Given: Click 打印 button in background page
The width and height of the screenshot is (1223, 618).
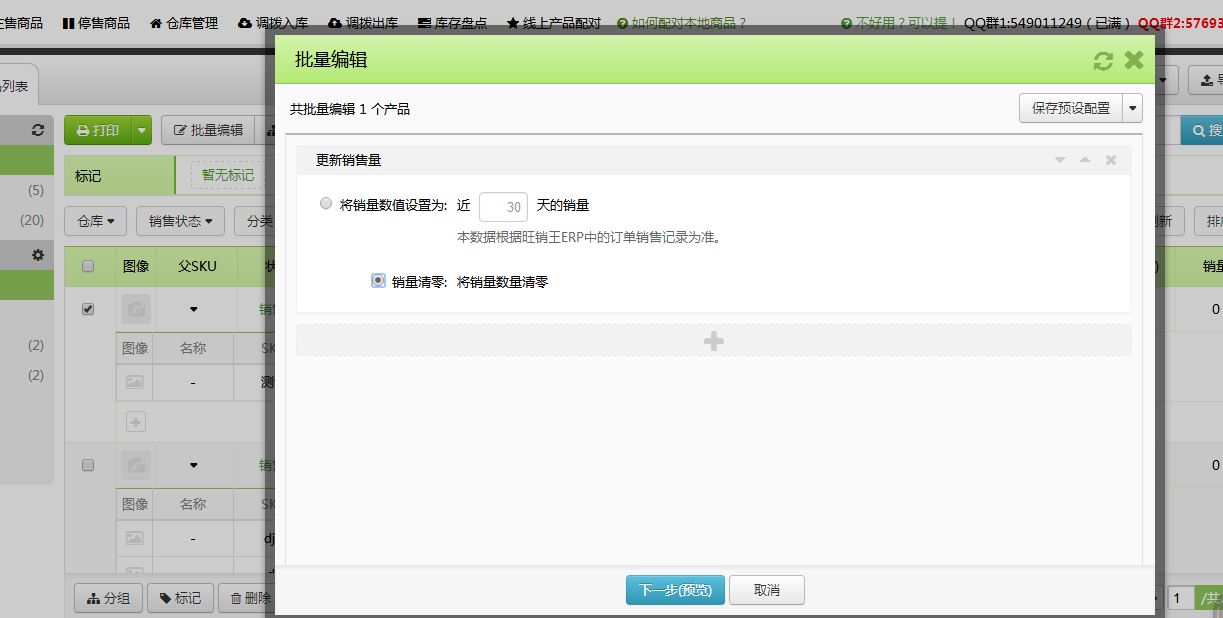Looking at the screenshot, I should (98, 130).
